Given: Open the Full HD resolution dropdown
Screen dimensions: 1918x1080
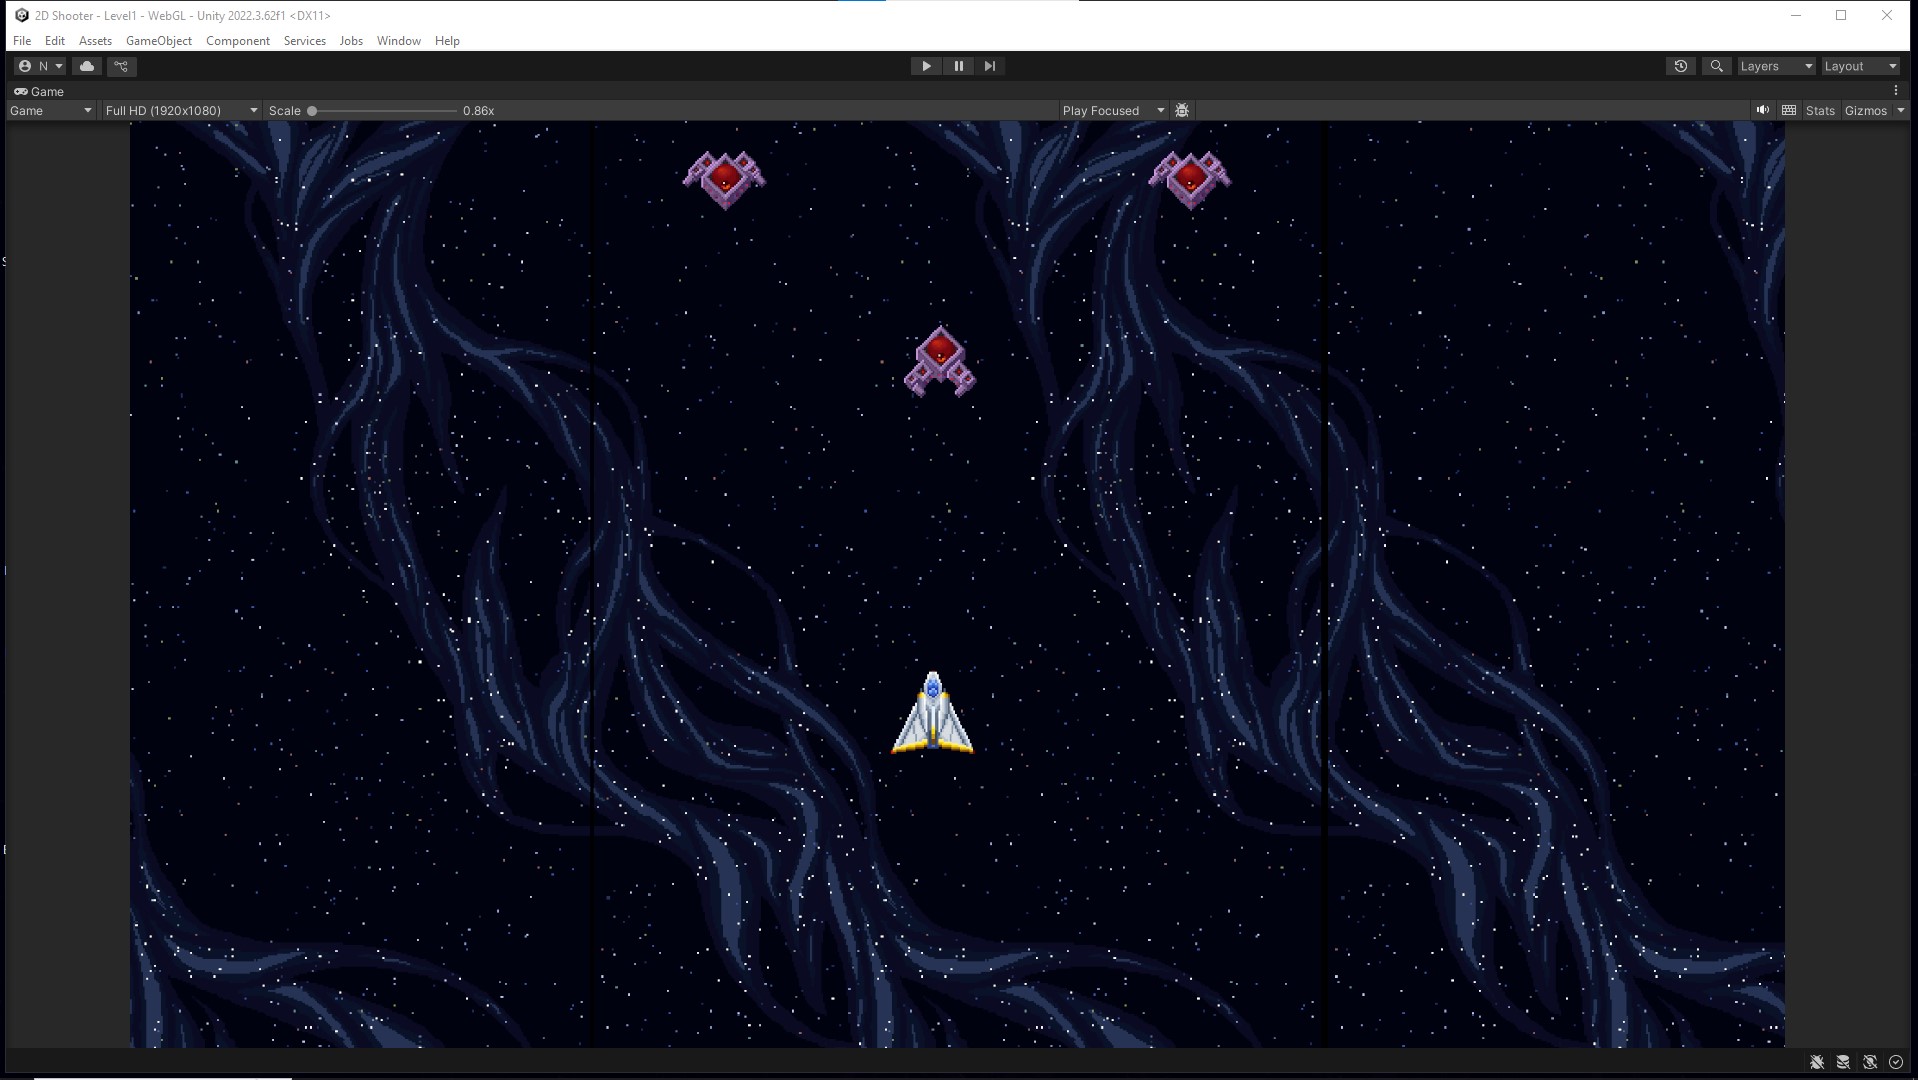Looking at the screenshot, I should (x=181, y=110).
